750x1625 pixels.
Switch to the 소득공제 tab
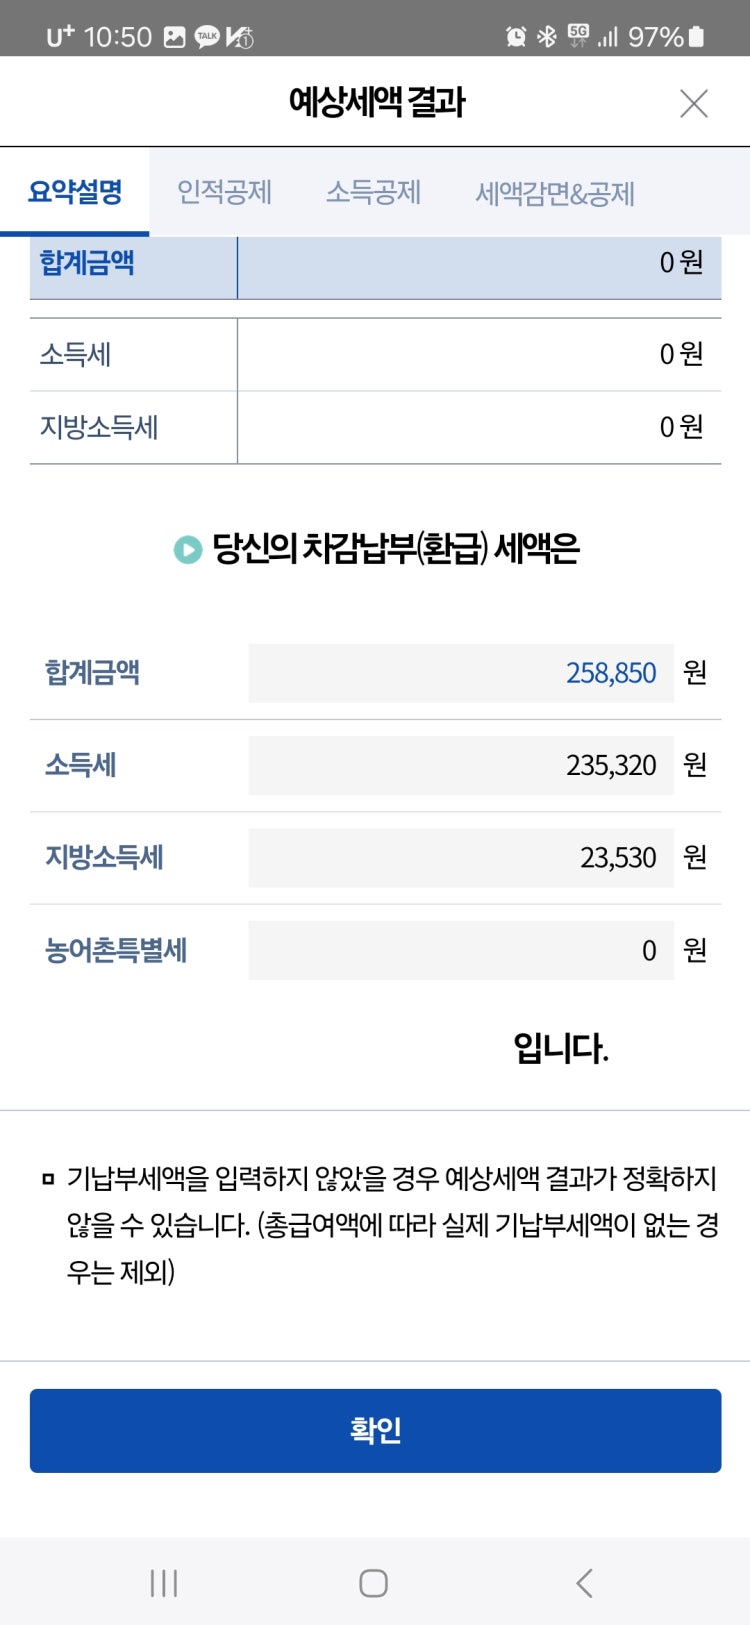click(373, 192)
